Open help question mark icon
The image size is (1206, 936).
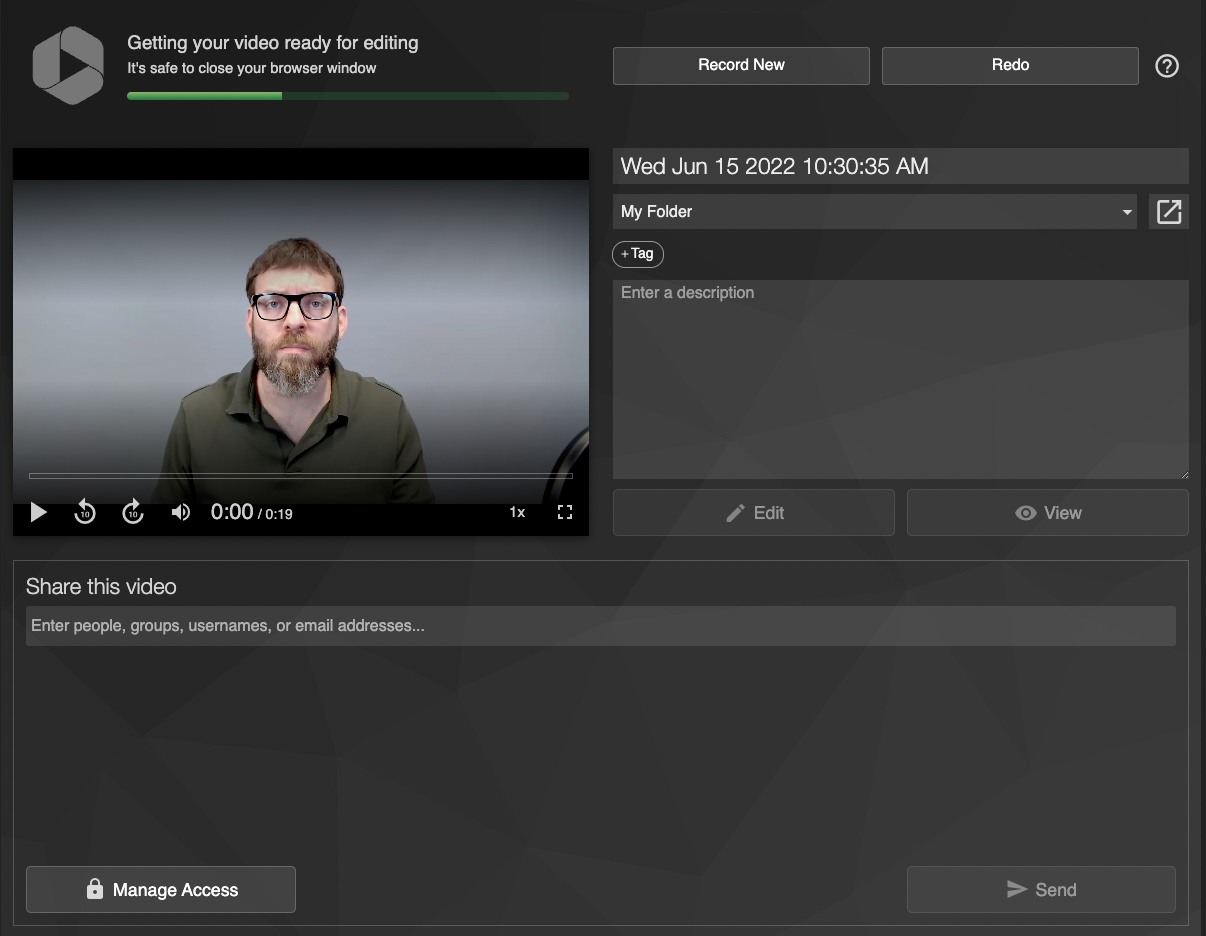pyautogui.click(x=1167, y=66)
